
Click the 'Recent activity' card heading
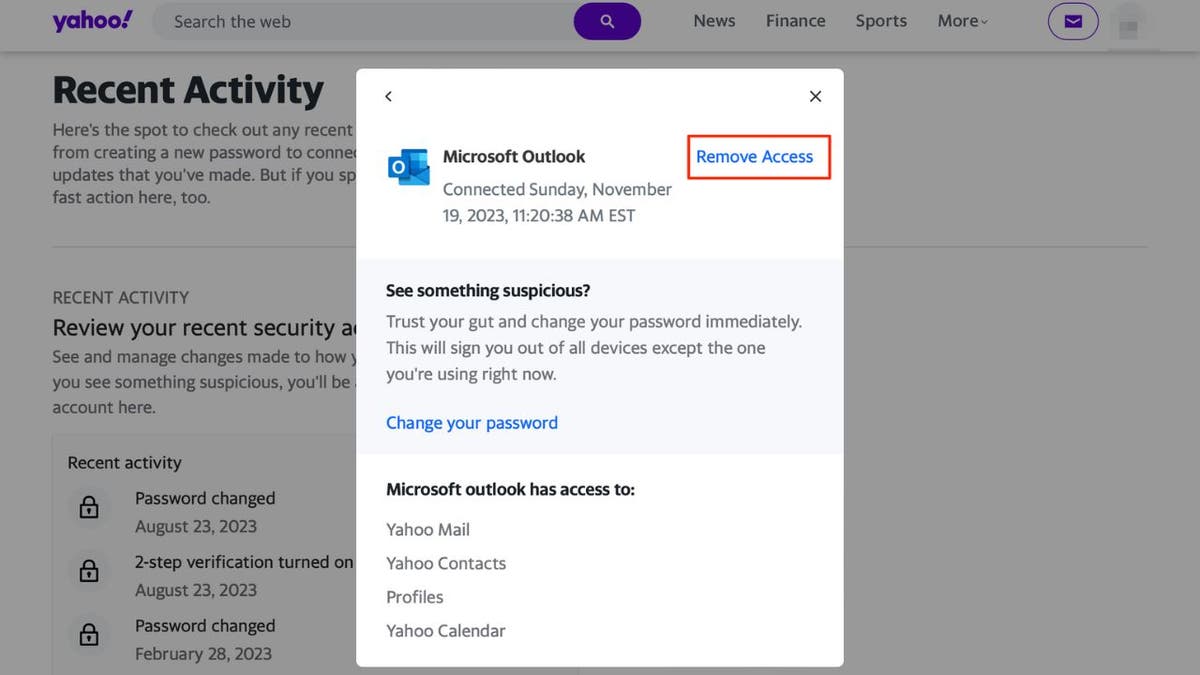tap(125, 463)
